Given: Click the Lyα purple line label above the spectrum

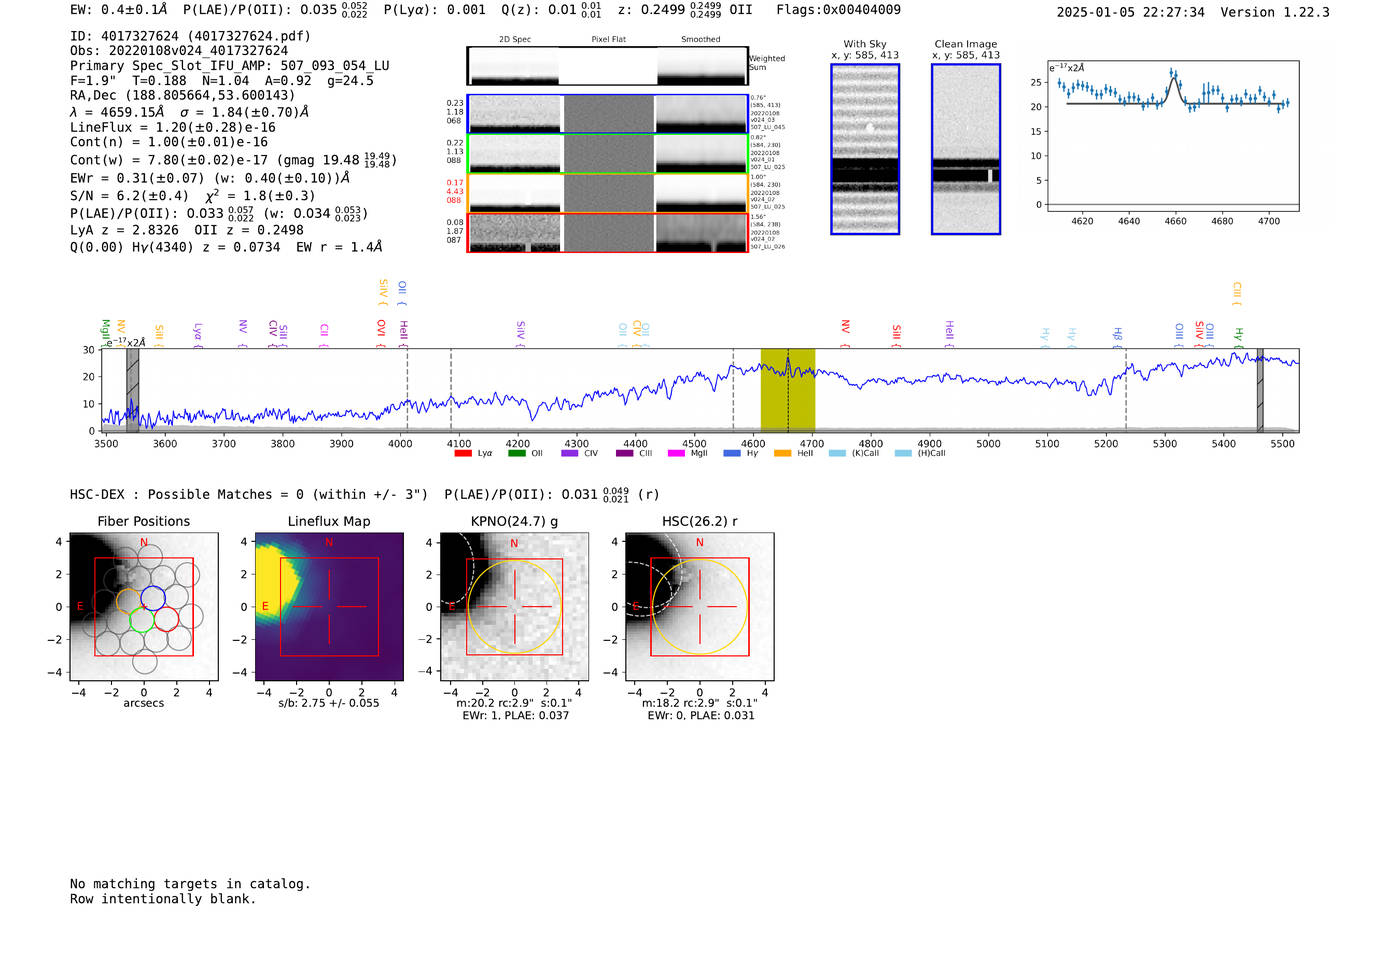Looking at the screenshot, I should 198,334.
